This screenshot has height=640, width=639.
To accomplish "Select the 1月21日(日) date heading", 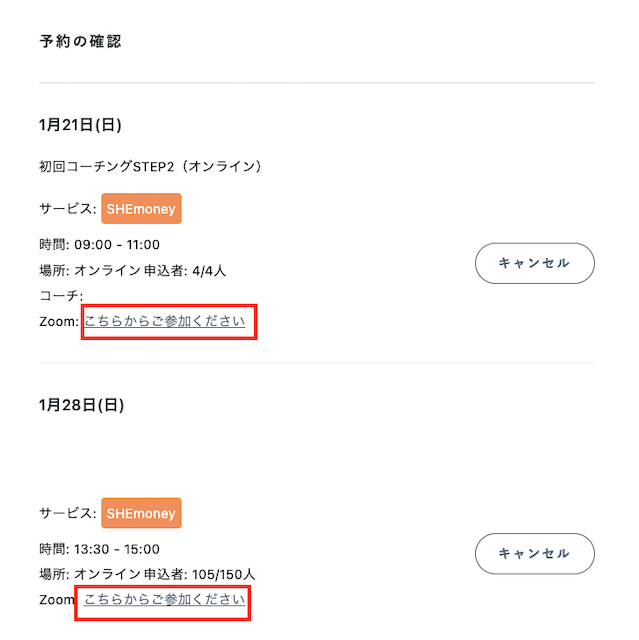I will (80, 125).
